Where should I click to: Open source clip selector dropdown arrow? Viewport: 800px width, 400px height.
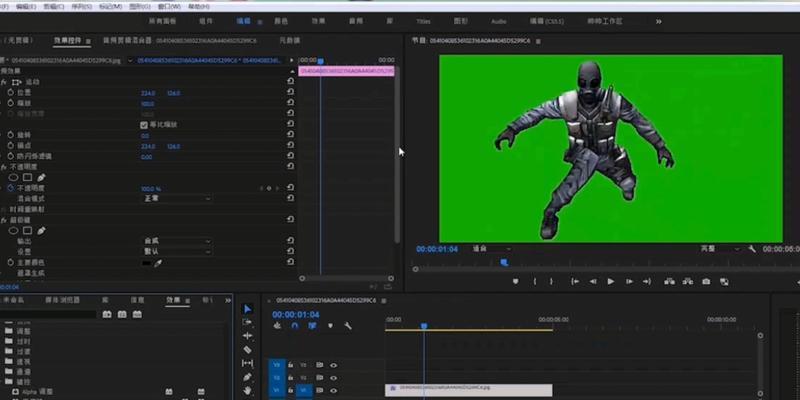[130, 61]
